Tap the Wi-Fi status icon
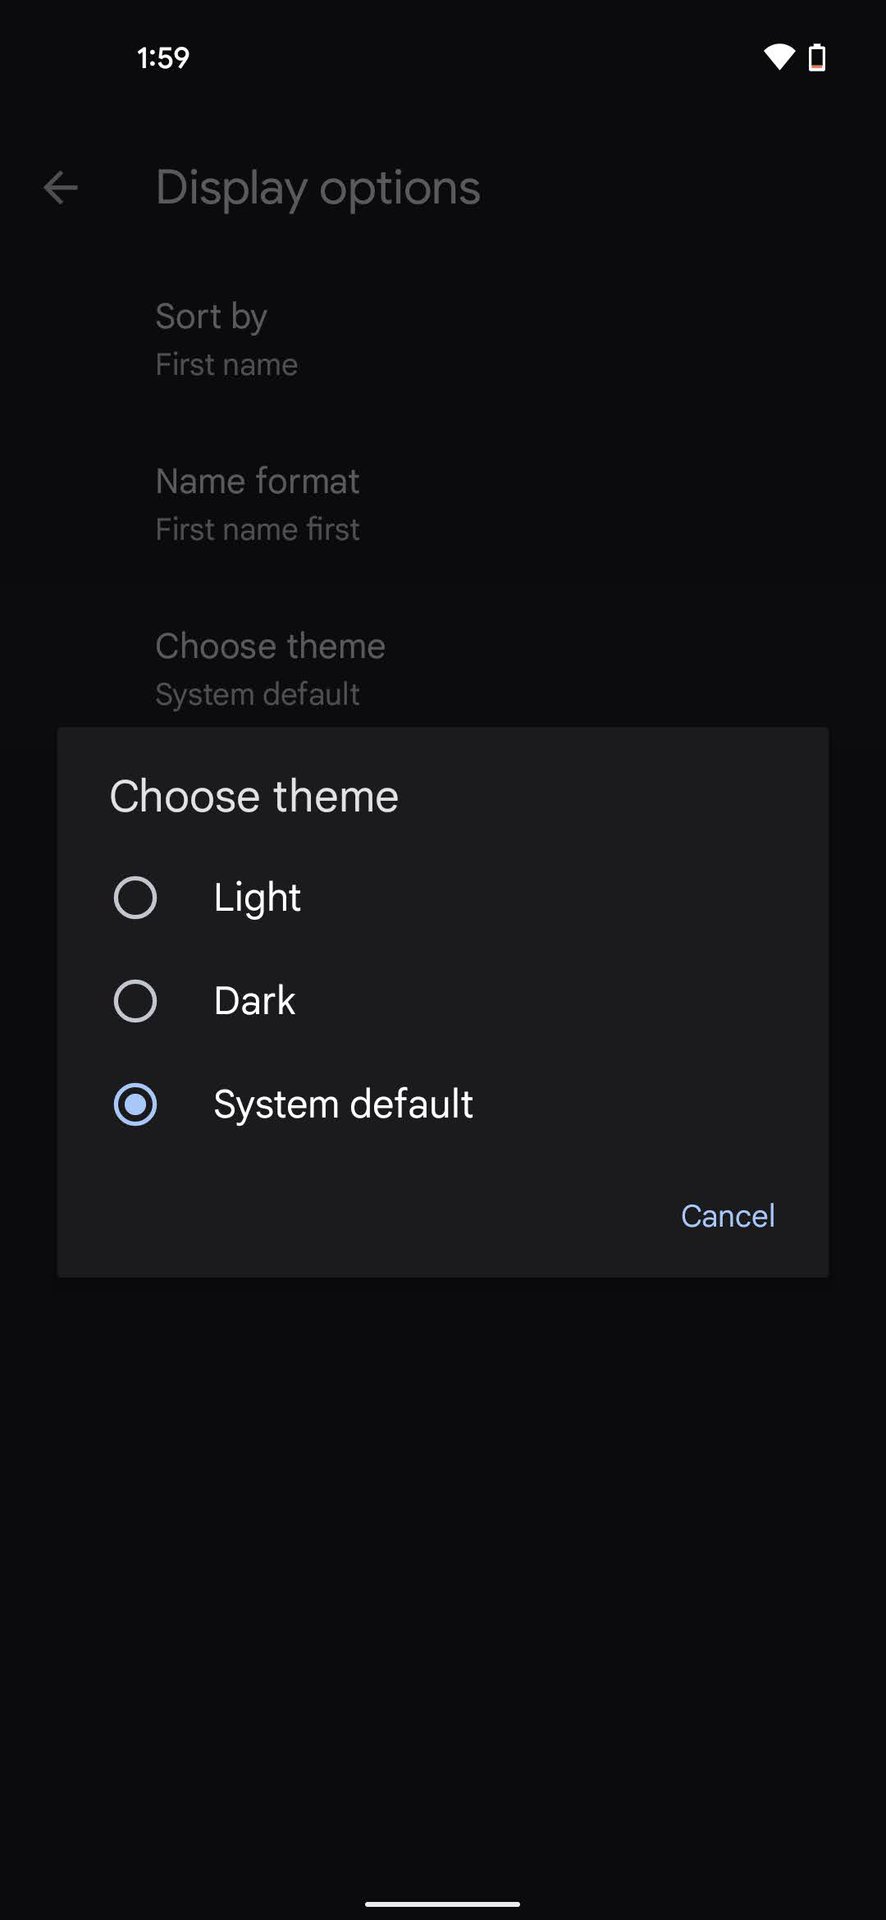Viewport: 886px width, 1920px height. tap(778, 57)
